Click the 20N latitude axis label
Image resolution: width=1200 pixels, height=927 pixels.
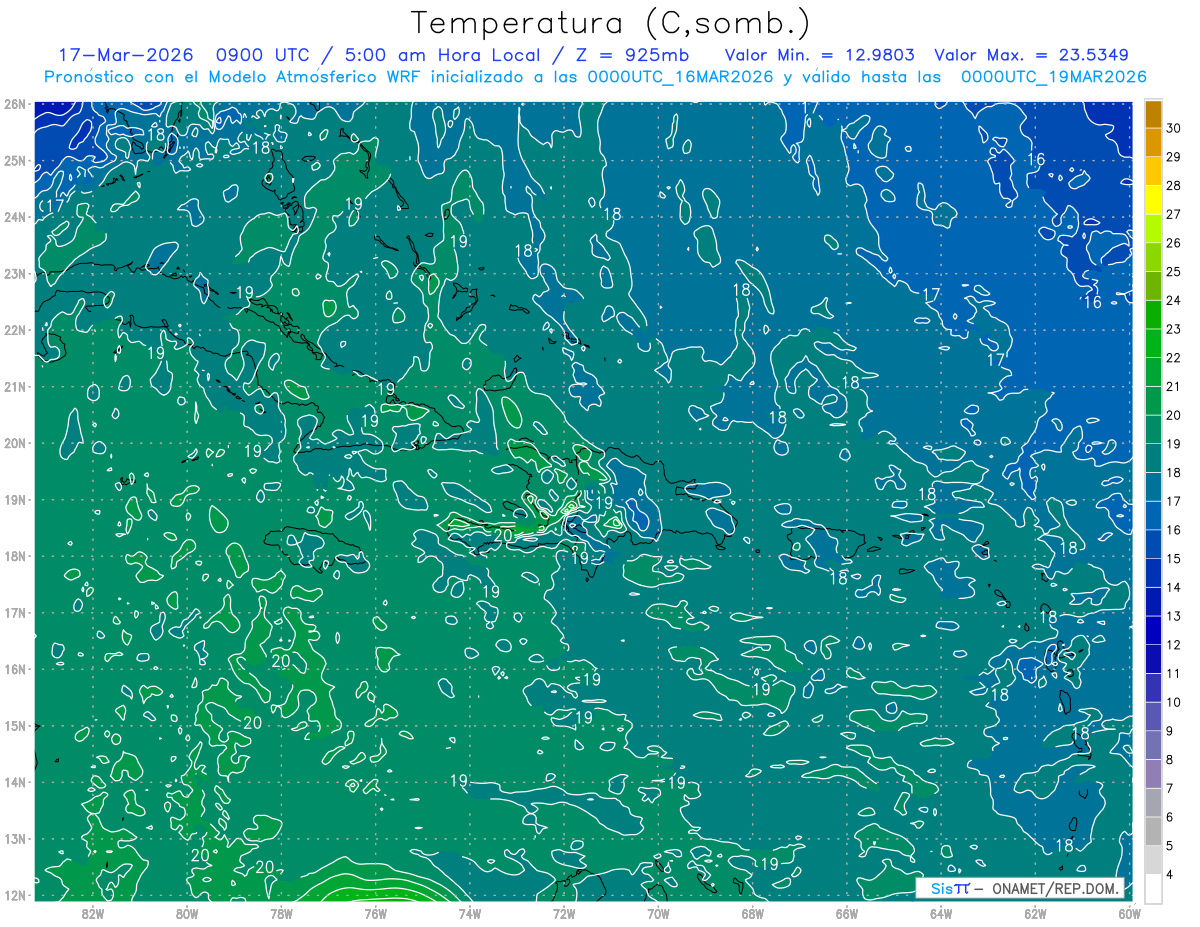coord(15,443)
